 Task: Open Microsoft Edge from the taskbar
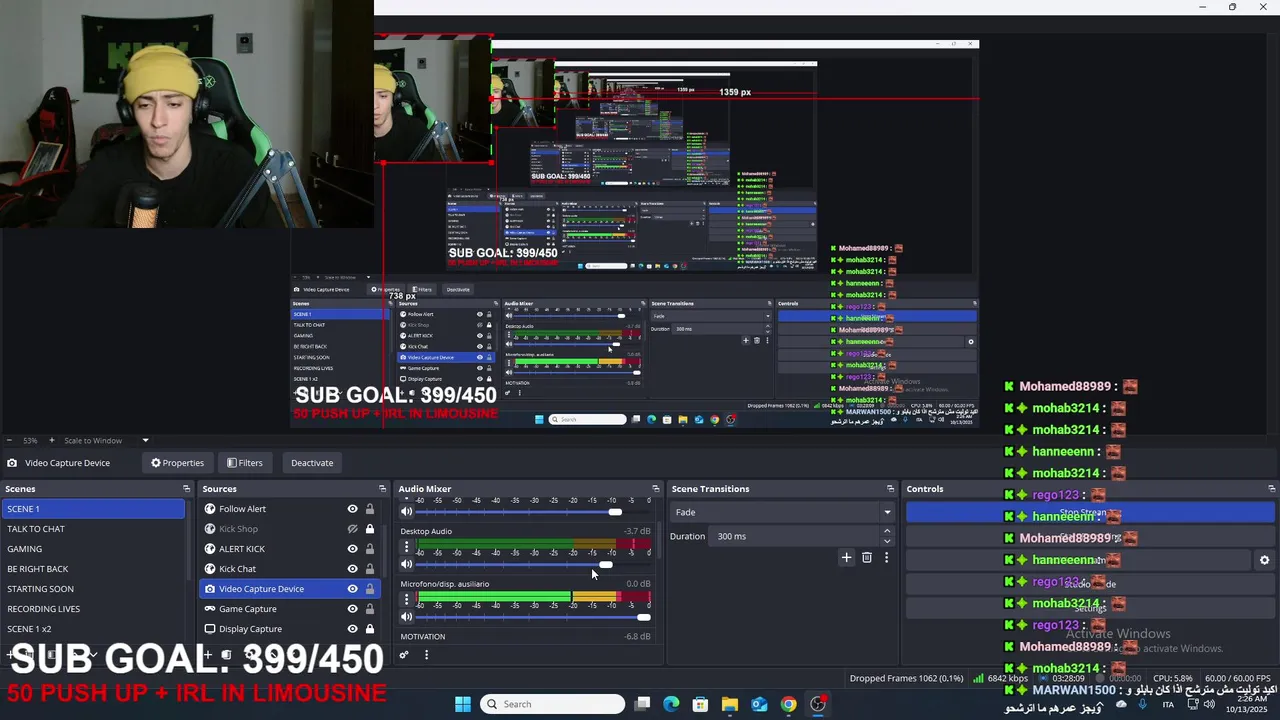[x=671, y=704]
